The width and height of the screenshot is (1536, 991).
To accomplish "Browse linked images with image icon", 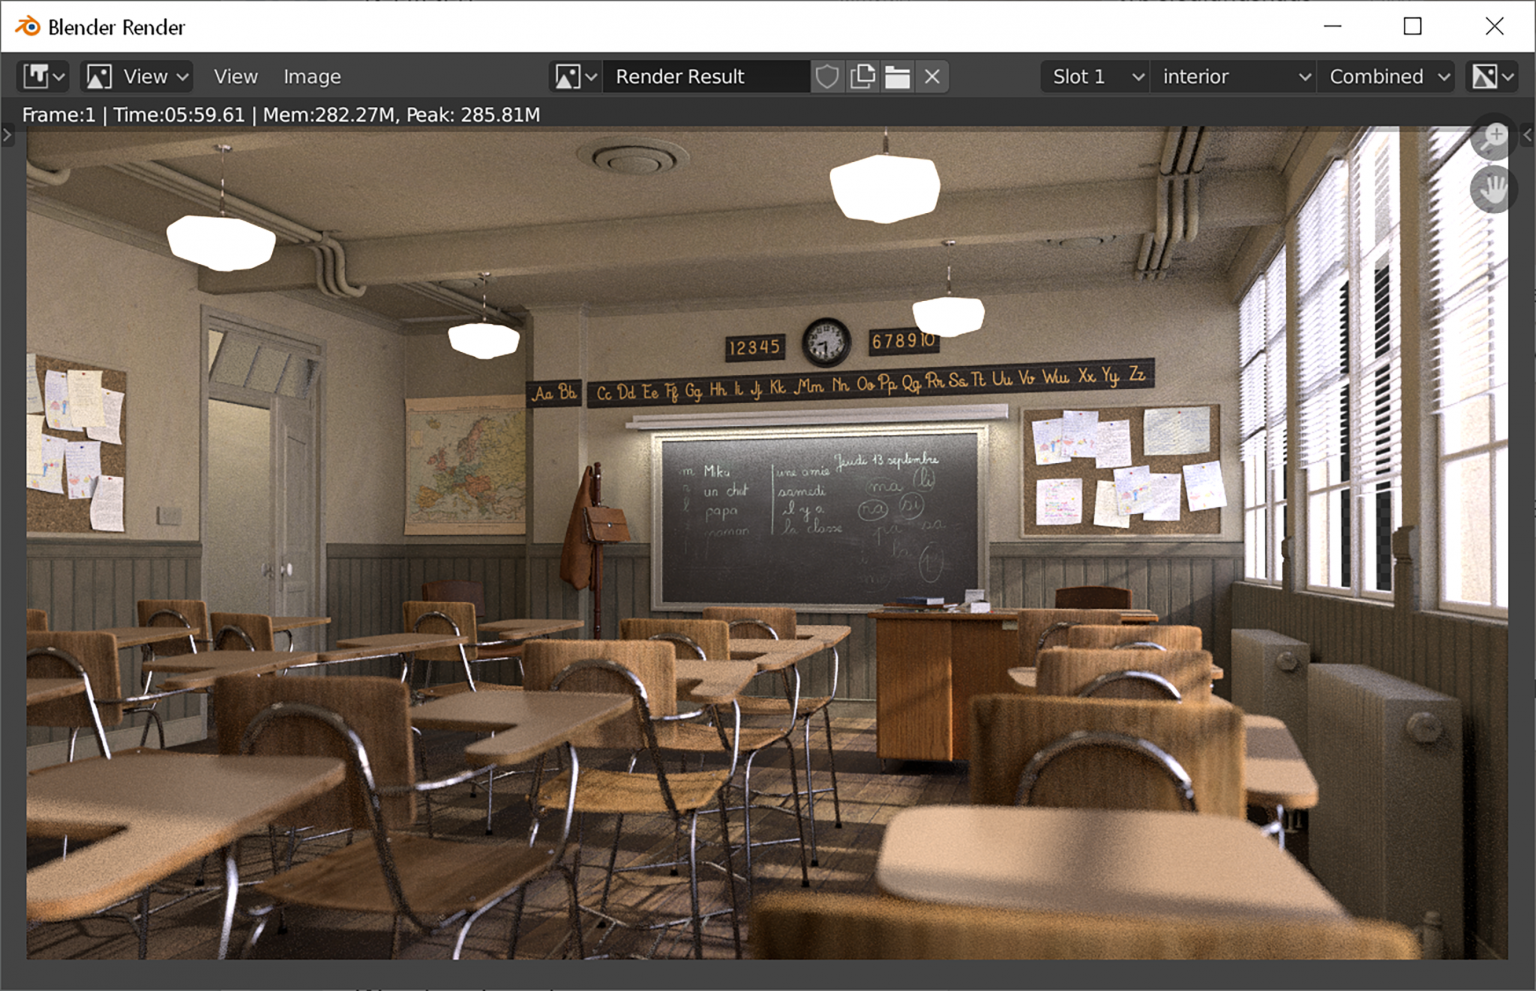I will tap(575, 77).
